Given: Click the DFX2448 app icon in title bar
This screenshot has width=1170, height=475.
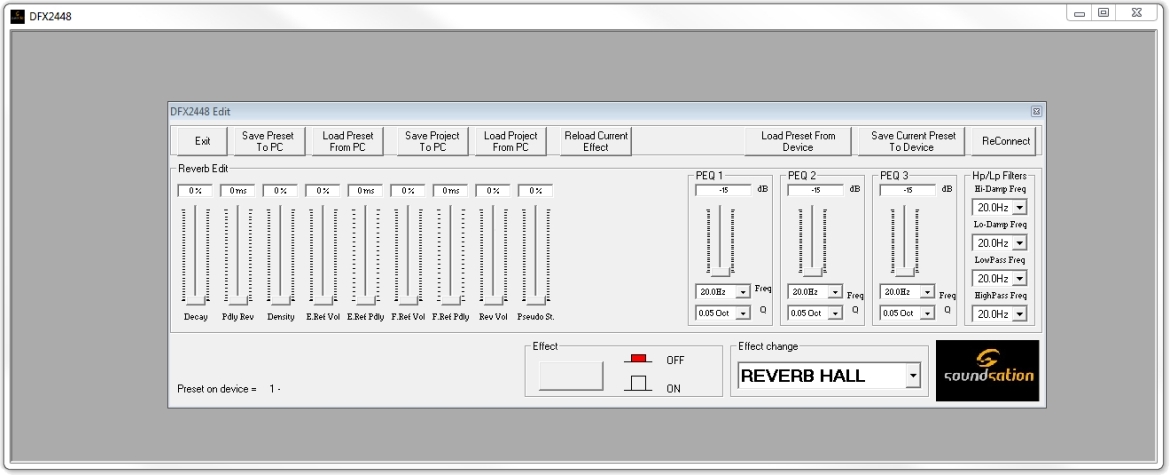Looking at the screenshot, I should (x=18, y=16).
